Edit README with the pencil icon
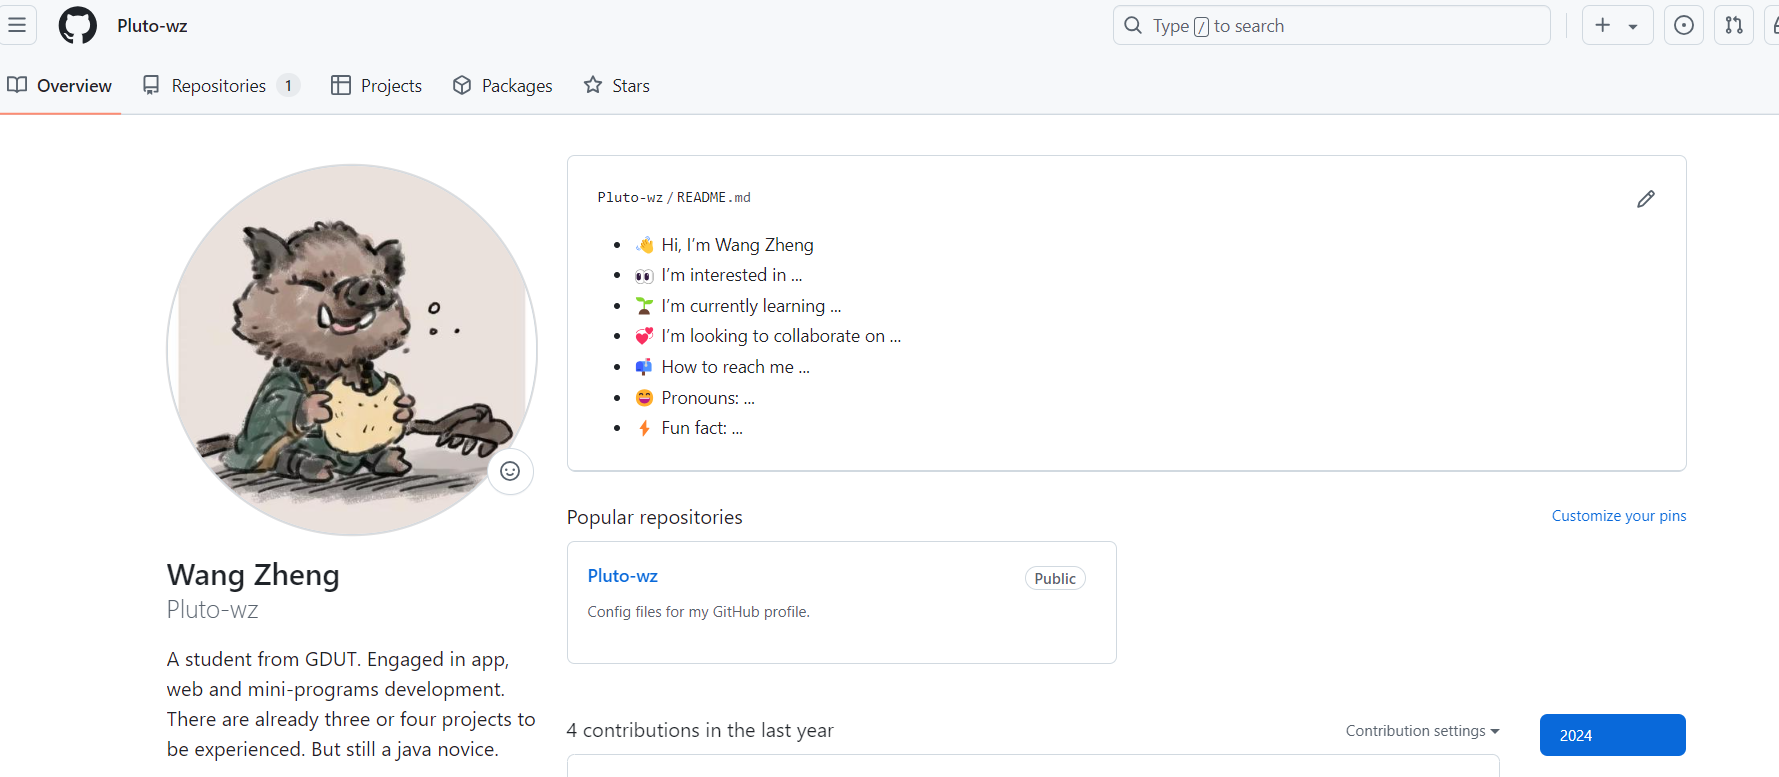The height and width of the screenshot is (777, 1779). point(1645,199)
